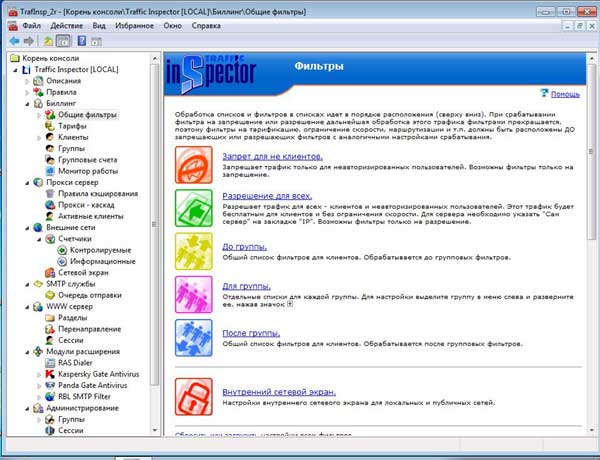The width and height of the screenshot is (600, 460).
Task: Select Разделы under WWW сервер
Action: (72, 318)
